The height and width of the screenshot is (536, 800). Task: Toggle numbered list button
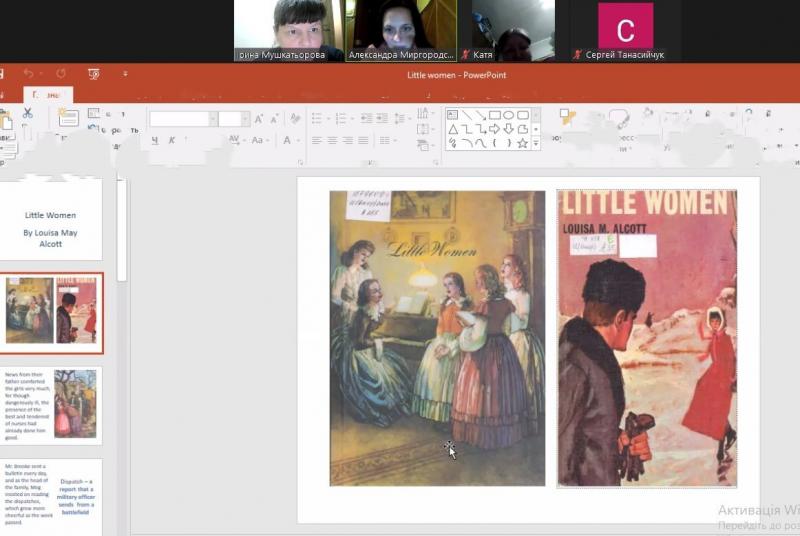point(341,119)
